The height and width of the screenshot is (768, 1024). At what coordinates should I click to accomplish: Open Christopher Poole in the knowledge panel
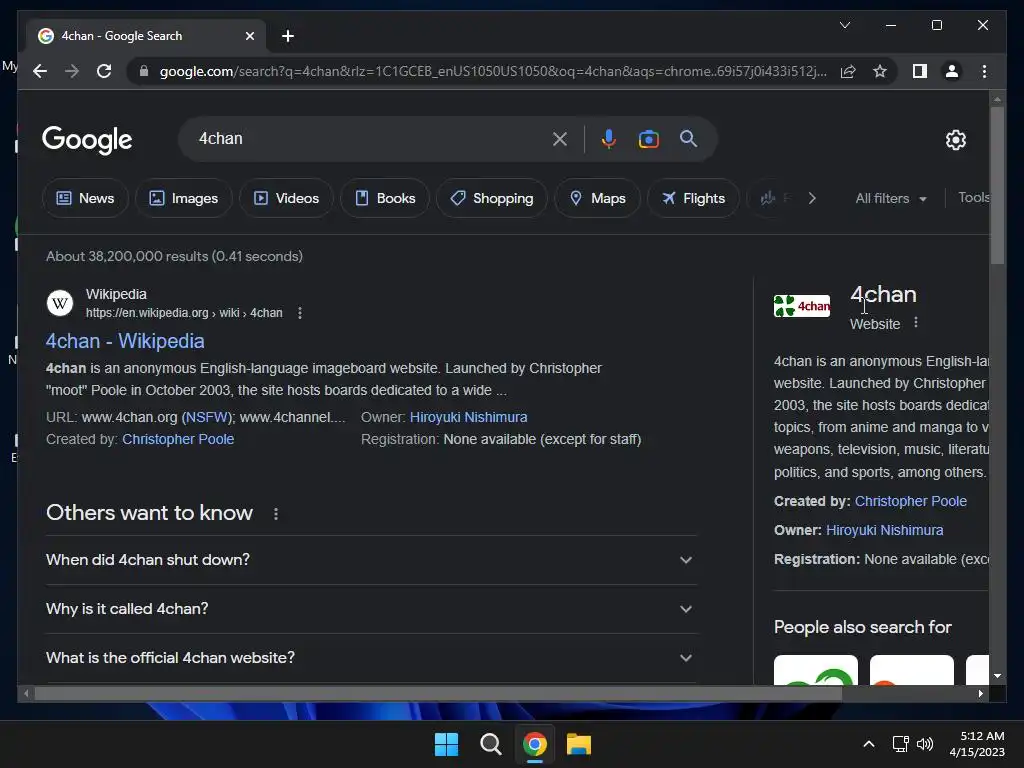coord(910,501)
